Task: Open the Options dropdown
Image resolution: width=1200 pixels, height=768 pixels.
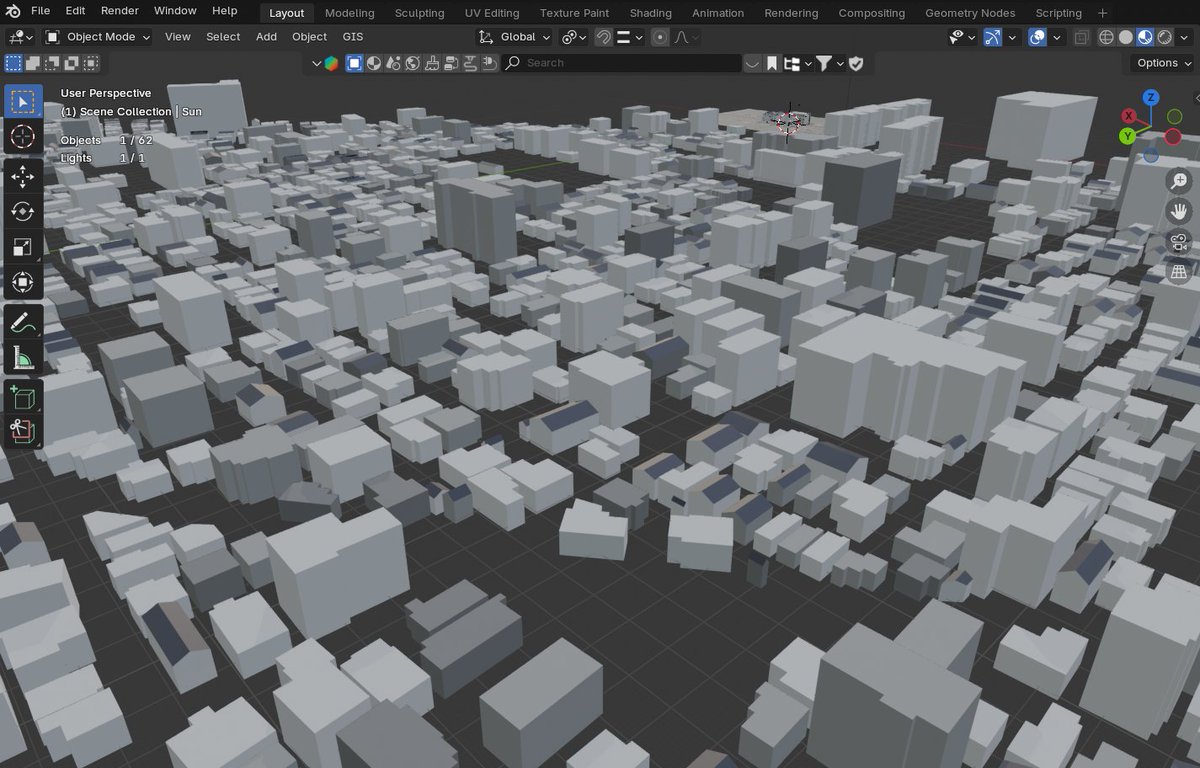Action: click(x=1164, y=63)
